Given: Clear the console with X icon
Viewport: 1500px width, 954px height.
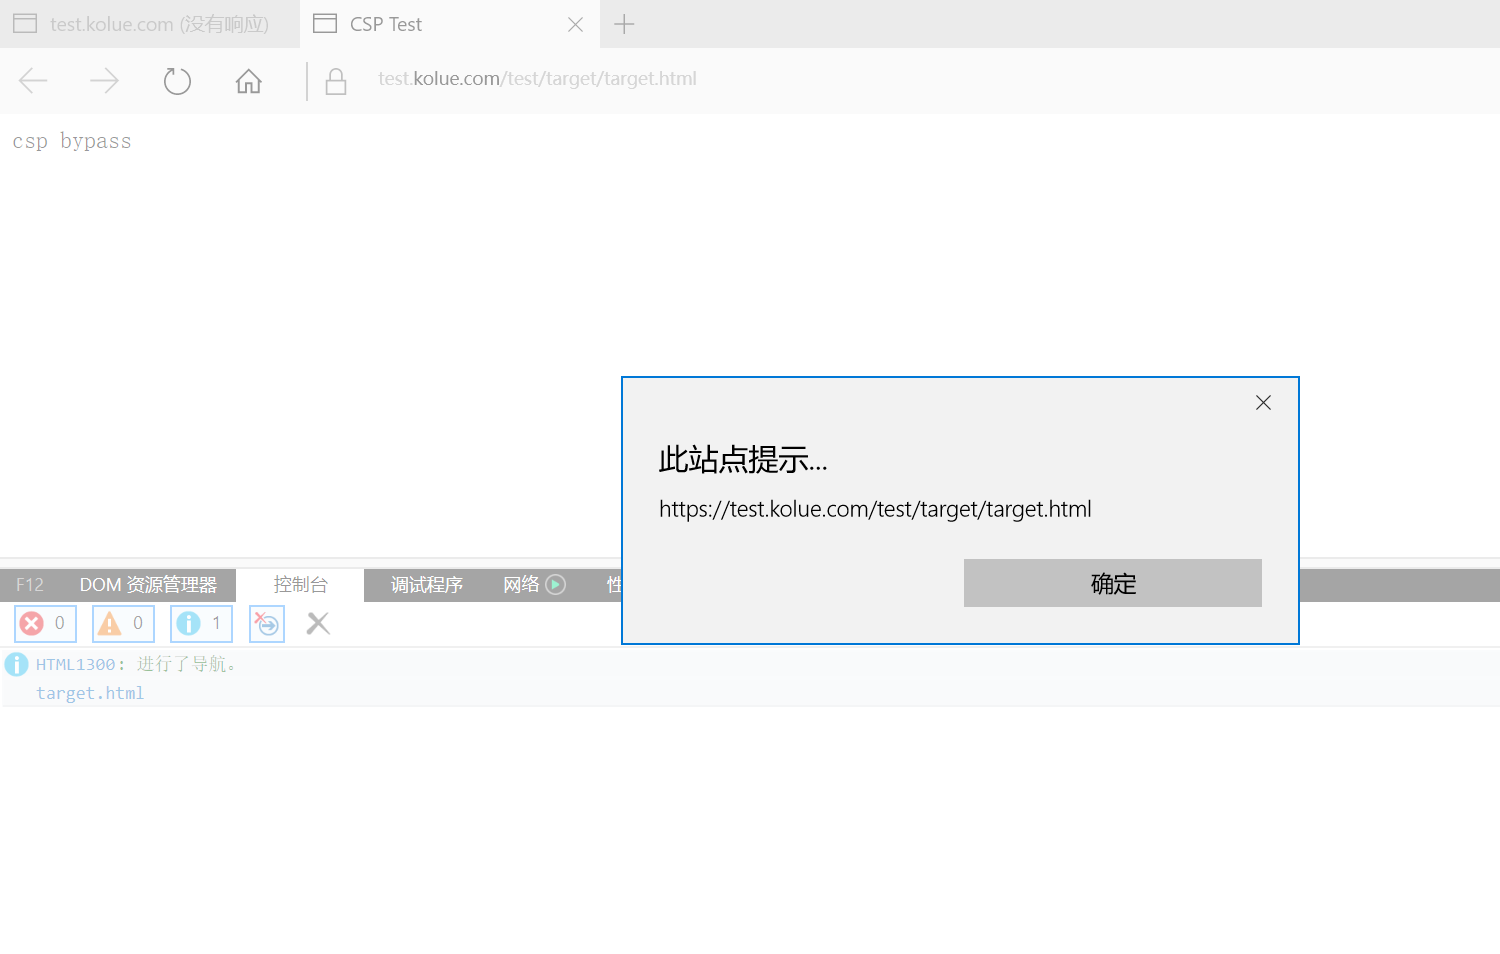Looking at the screenshot, I should 318,623.
